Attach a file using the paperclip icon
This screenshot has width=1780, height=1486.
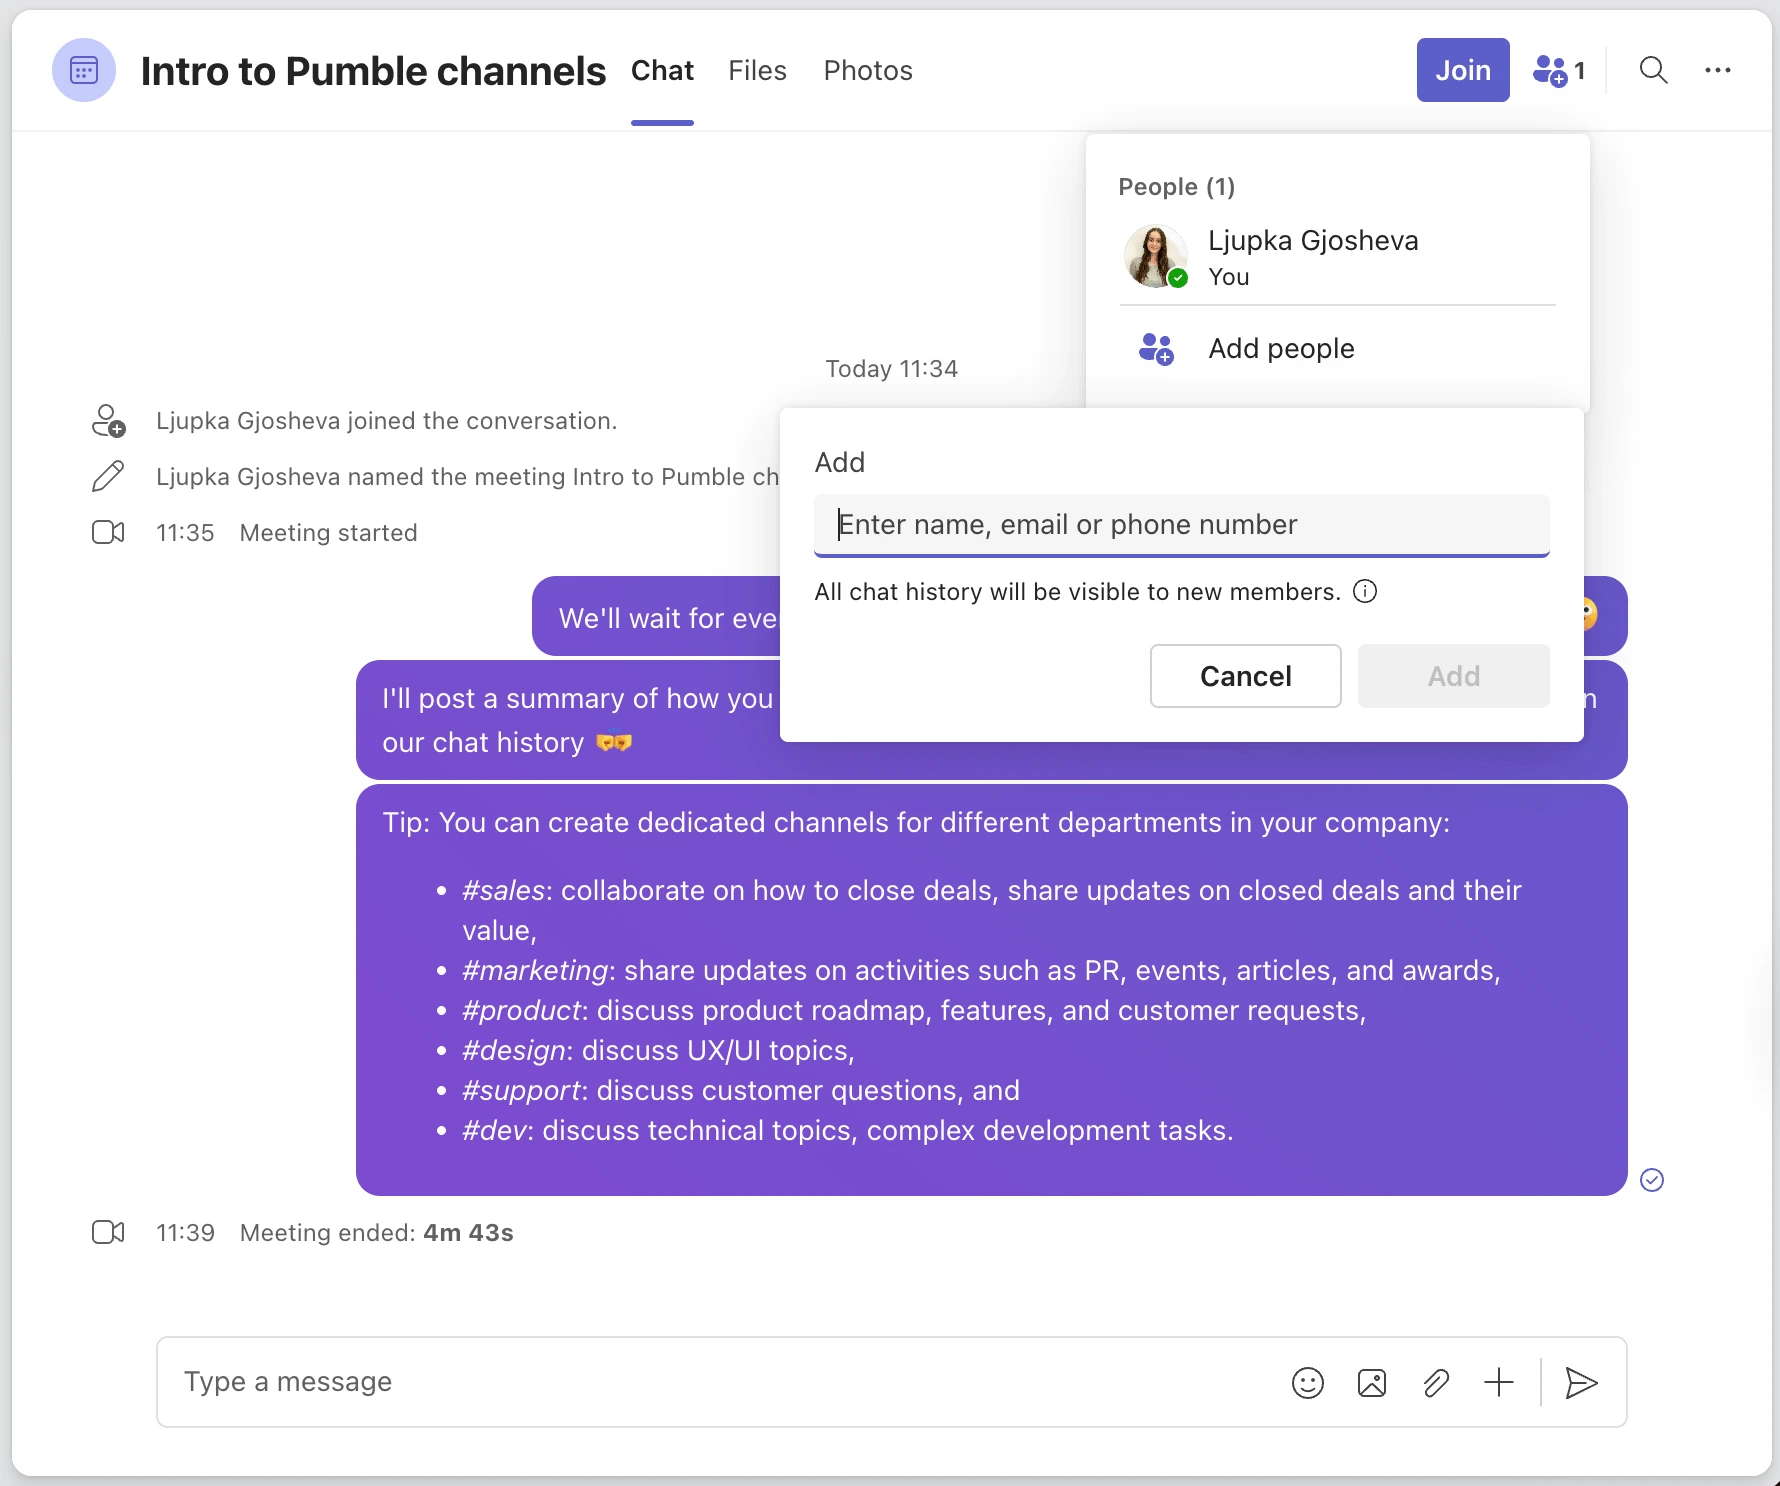(x=1436, y=1383)
